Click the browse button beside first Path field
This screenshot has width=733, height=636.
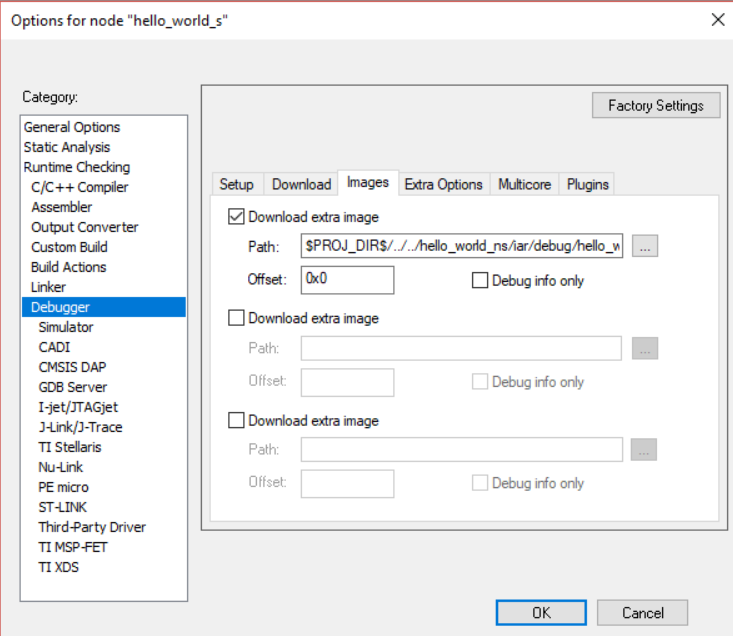pyautogui.click(x=645, y=247)
